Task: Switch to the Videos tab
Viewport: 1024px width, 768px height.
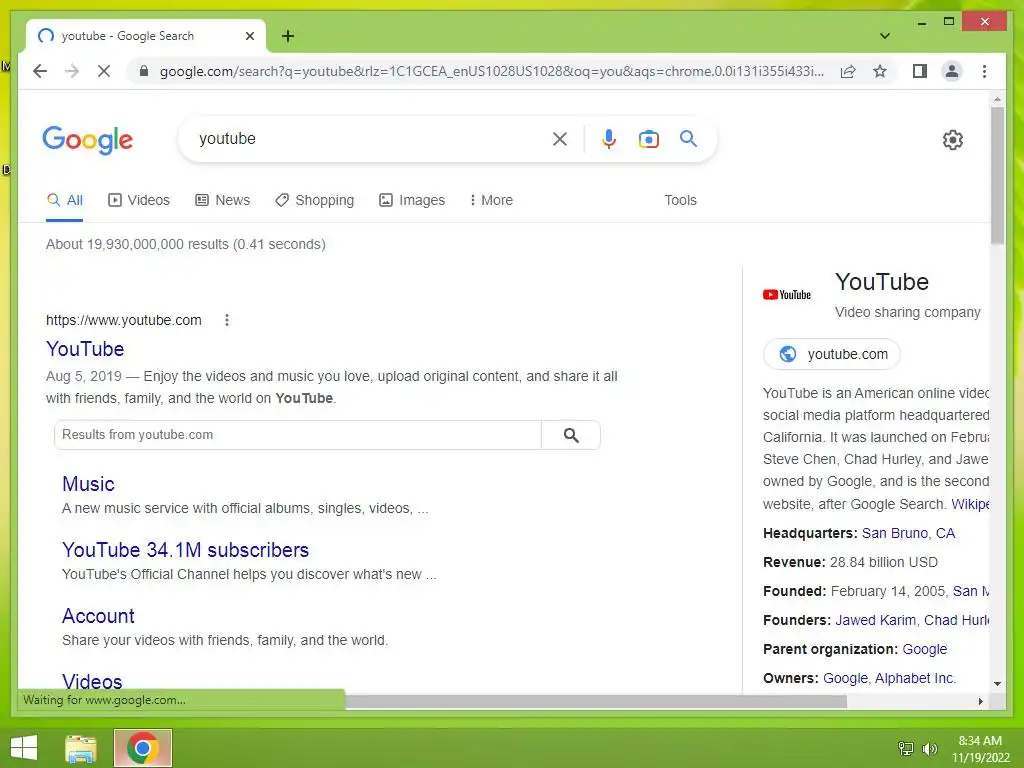Action: [x=138, y=200]
